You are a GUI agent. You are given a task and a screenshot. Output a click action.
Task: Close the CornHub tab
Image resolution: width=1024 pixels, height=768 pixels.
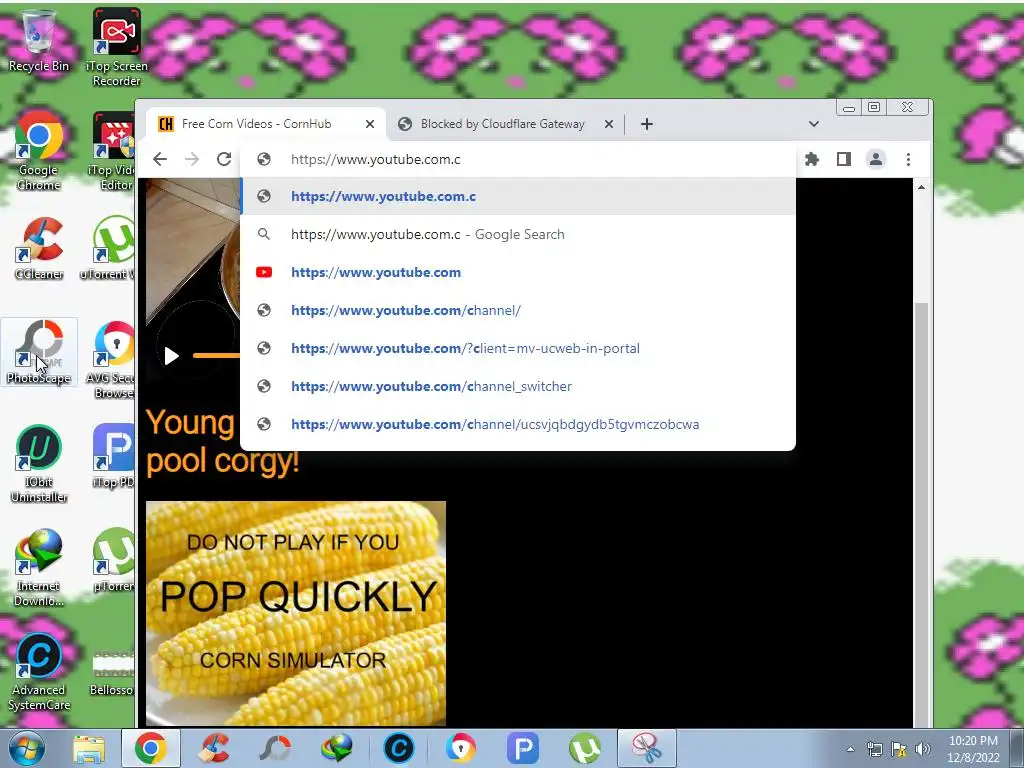[370, 124]
